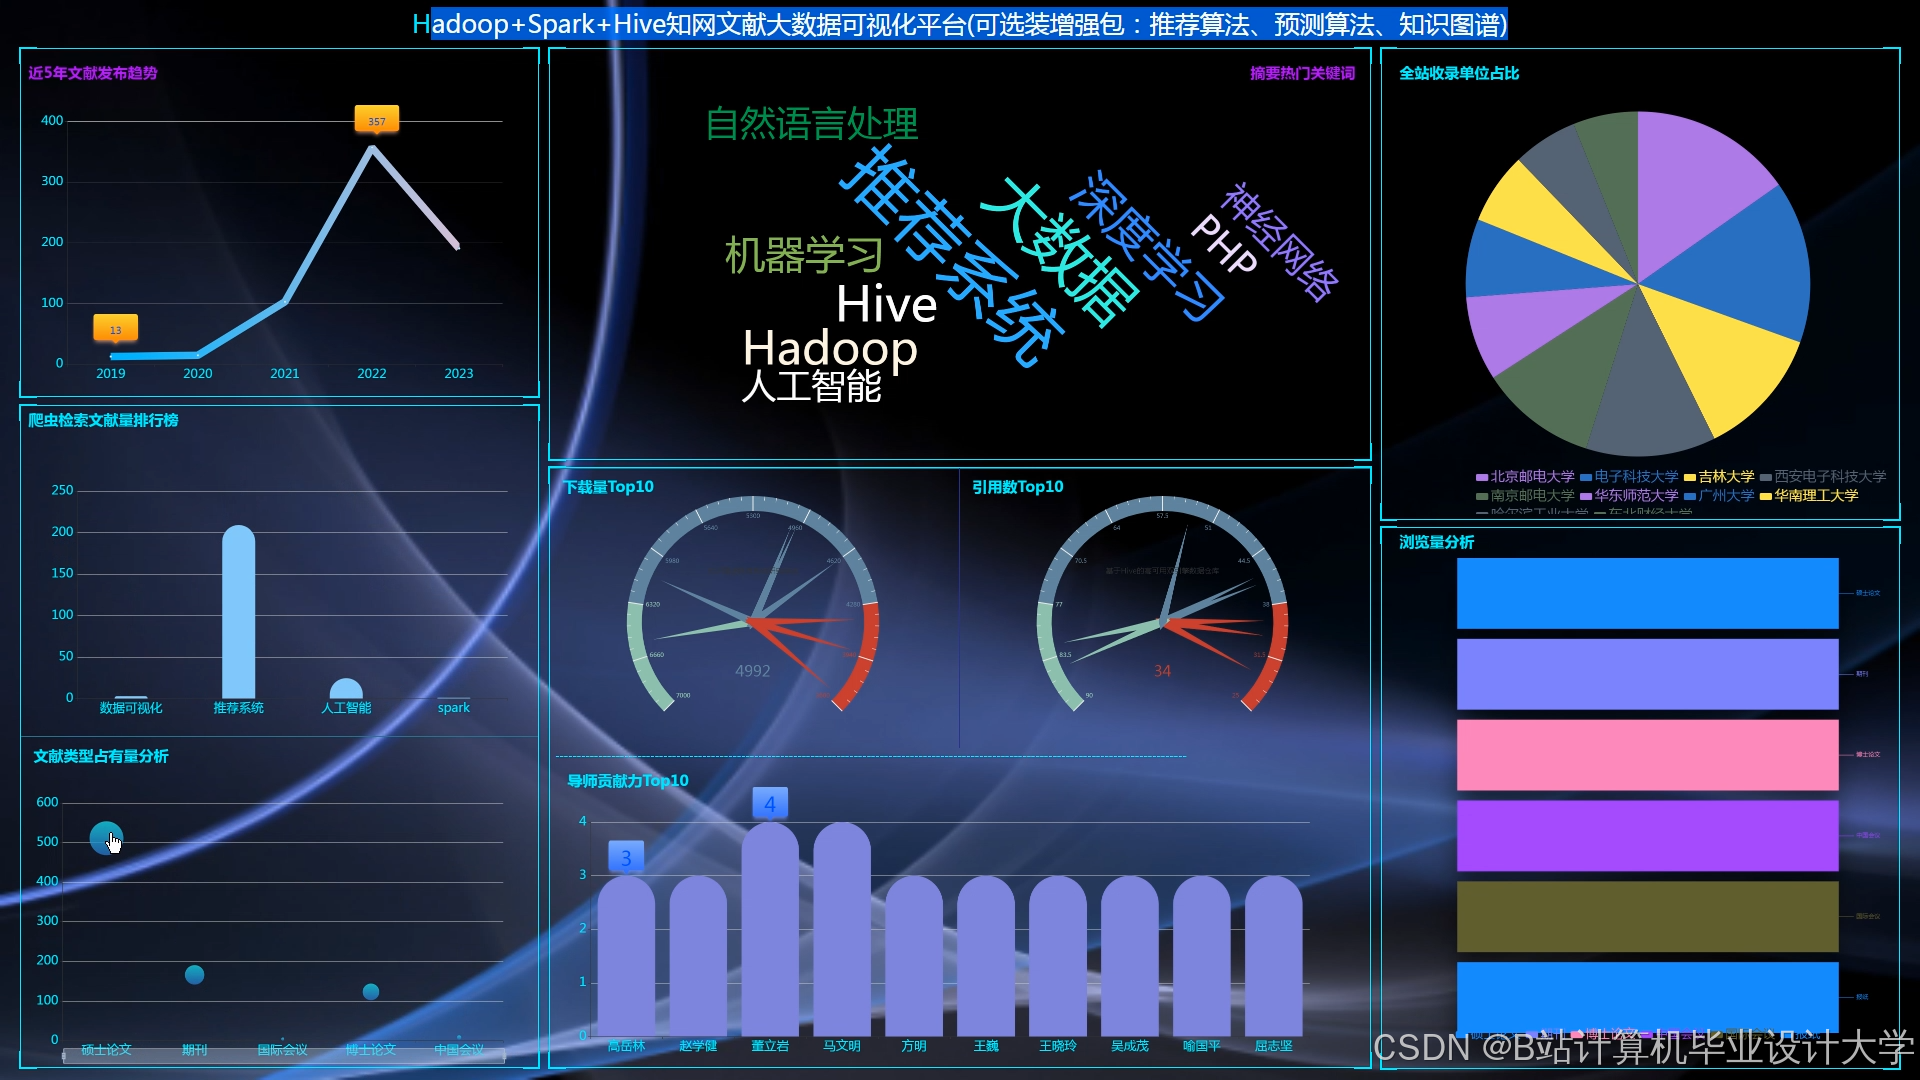1920x1080 pixels.
Task: Click the 人工智能 half-dome bar
Action: point(346,690)
